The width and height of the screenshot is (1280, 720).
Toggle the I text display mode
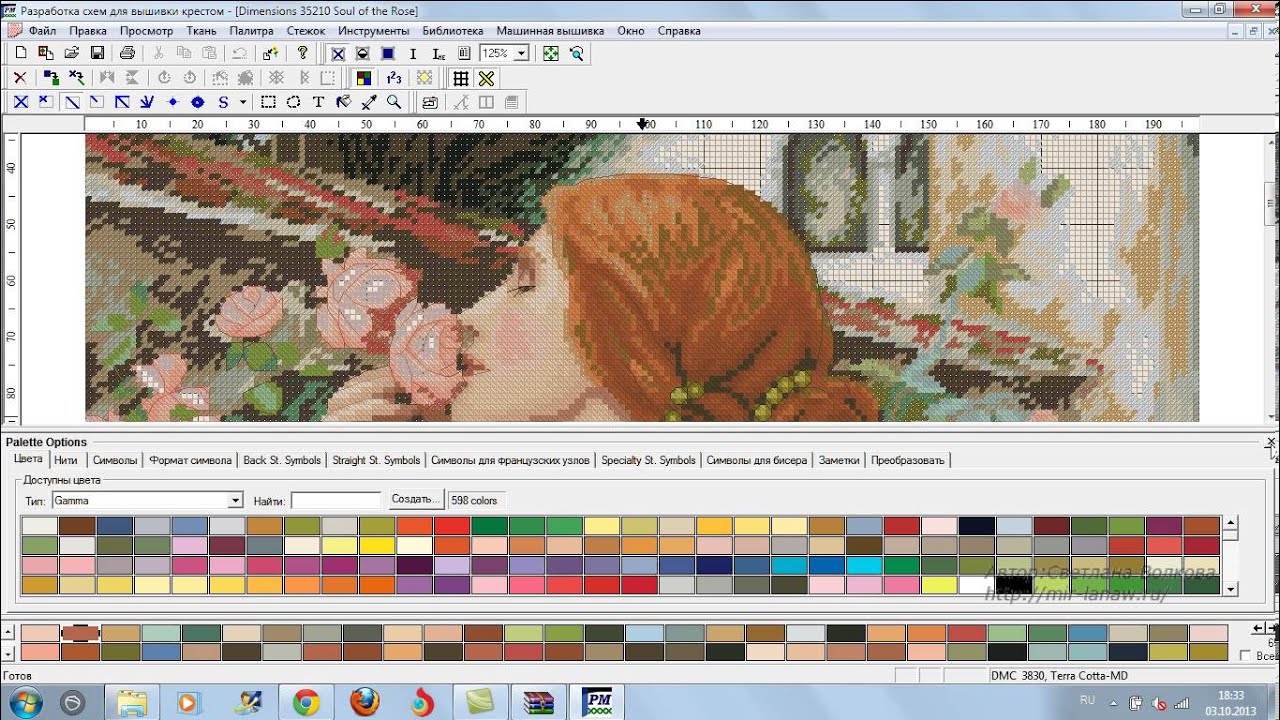[413, 53]
